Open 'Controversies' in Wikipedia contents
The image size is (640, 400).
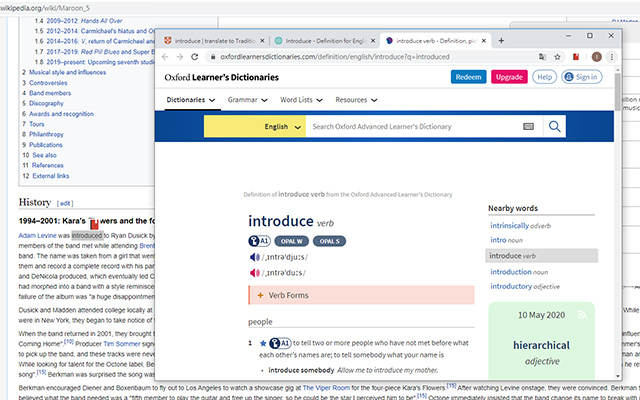click(48, 83)
